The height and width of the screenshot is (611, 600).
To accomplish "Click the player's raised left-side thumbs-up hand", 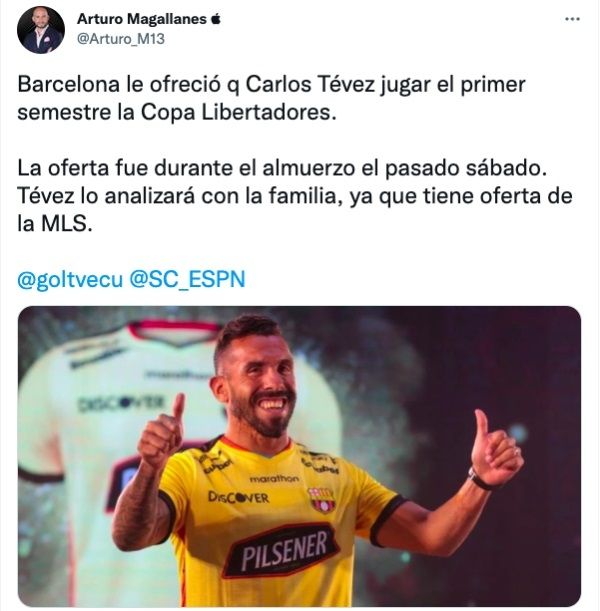I will click(161, 431).
